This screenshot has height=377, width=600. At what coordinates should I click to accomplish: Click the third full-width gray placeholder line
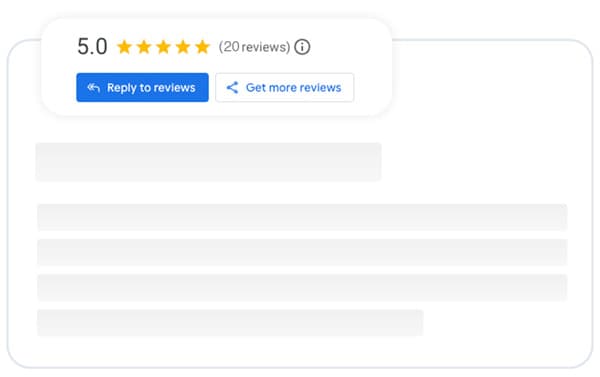point(302,287)
